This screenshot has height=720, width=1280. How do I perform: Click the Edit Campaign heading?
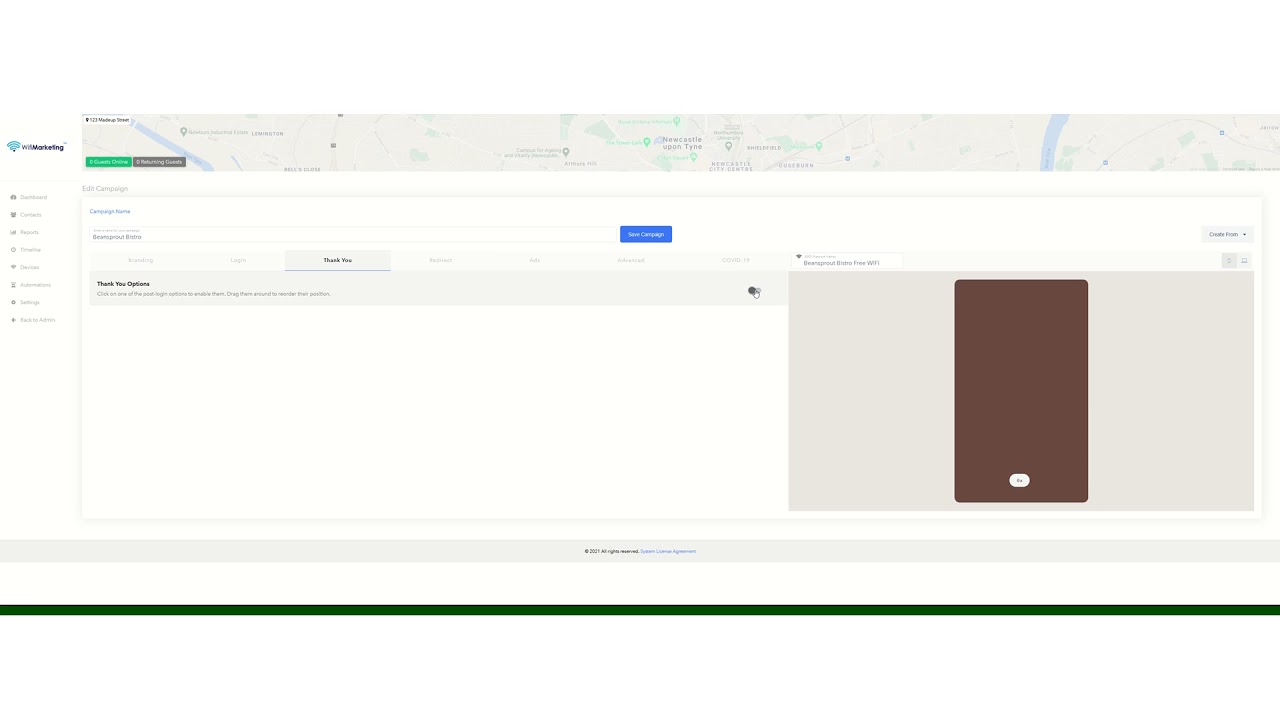pyautogui.click(x=105, y=188)
